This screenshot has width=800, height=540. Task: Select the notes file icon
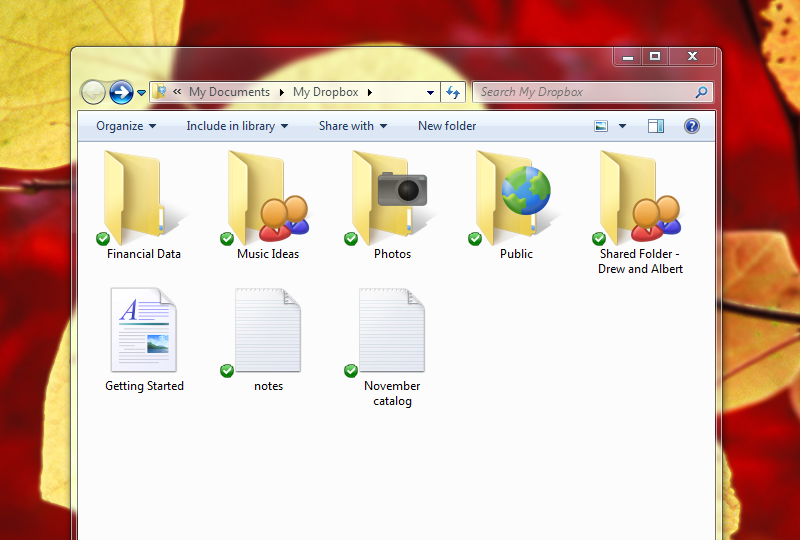[267, 330]
